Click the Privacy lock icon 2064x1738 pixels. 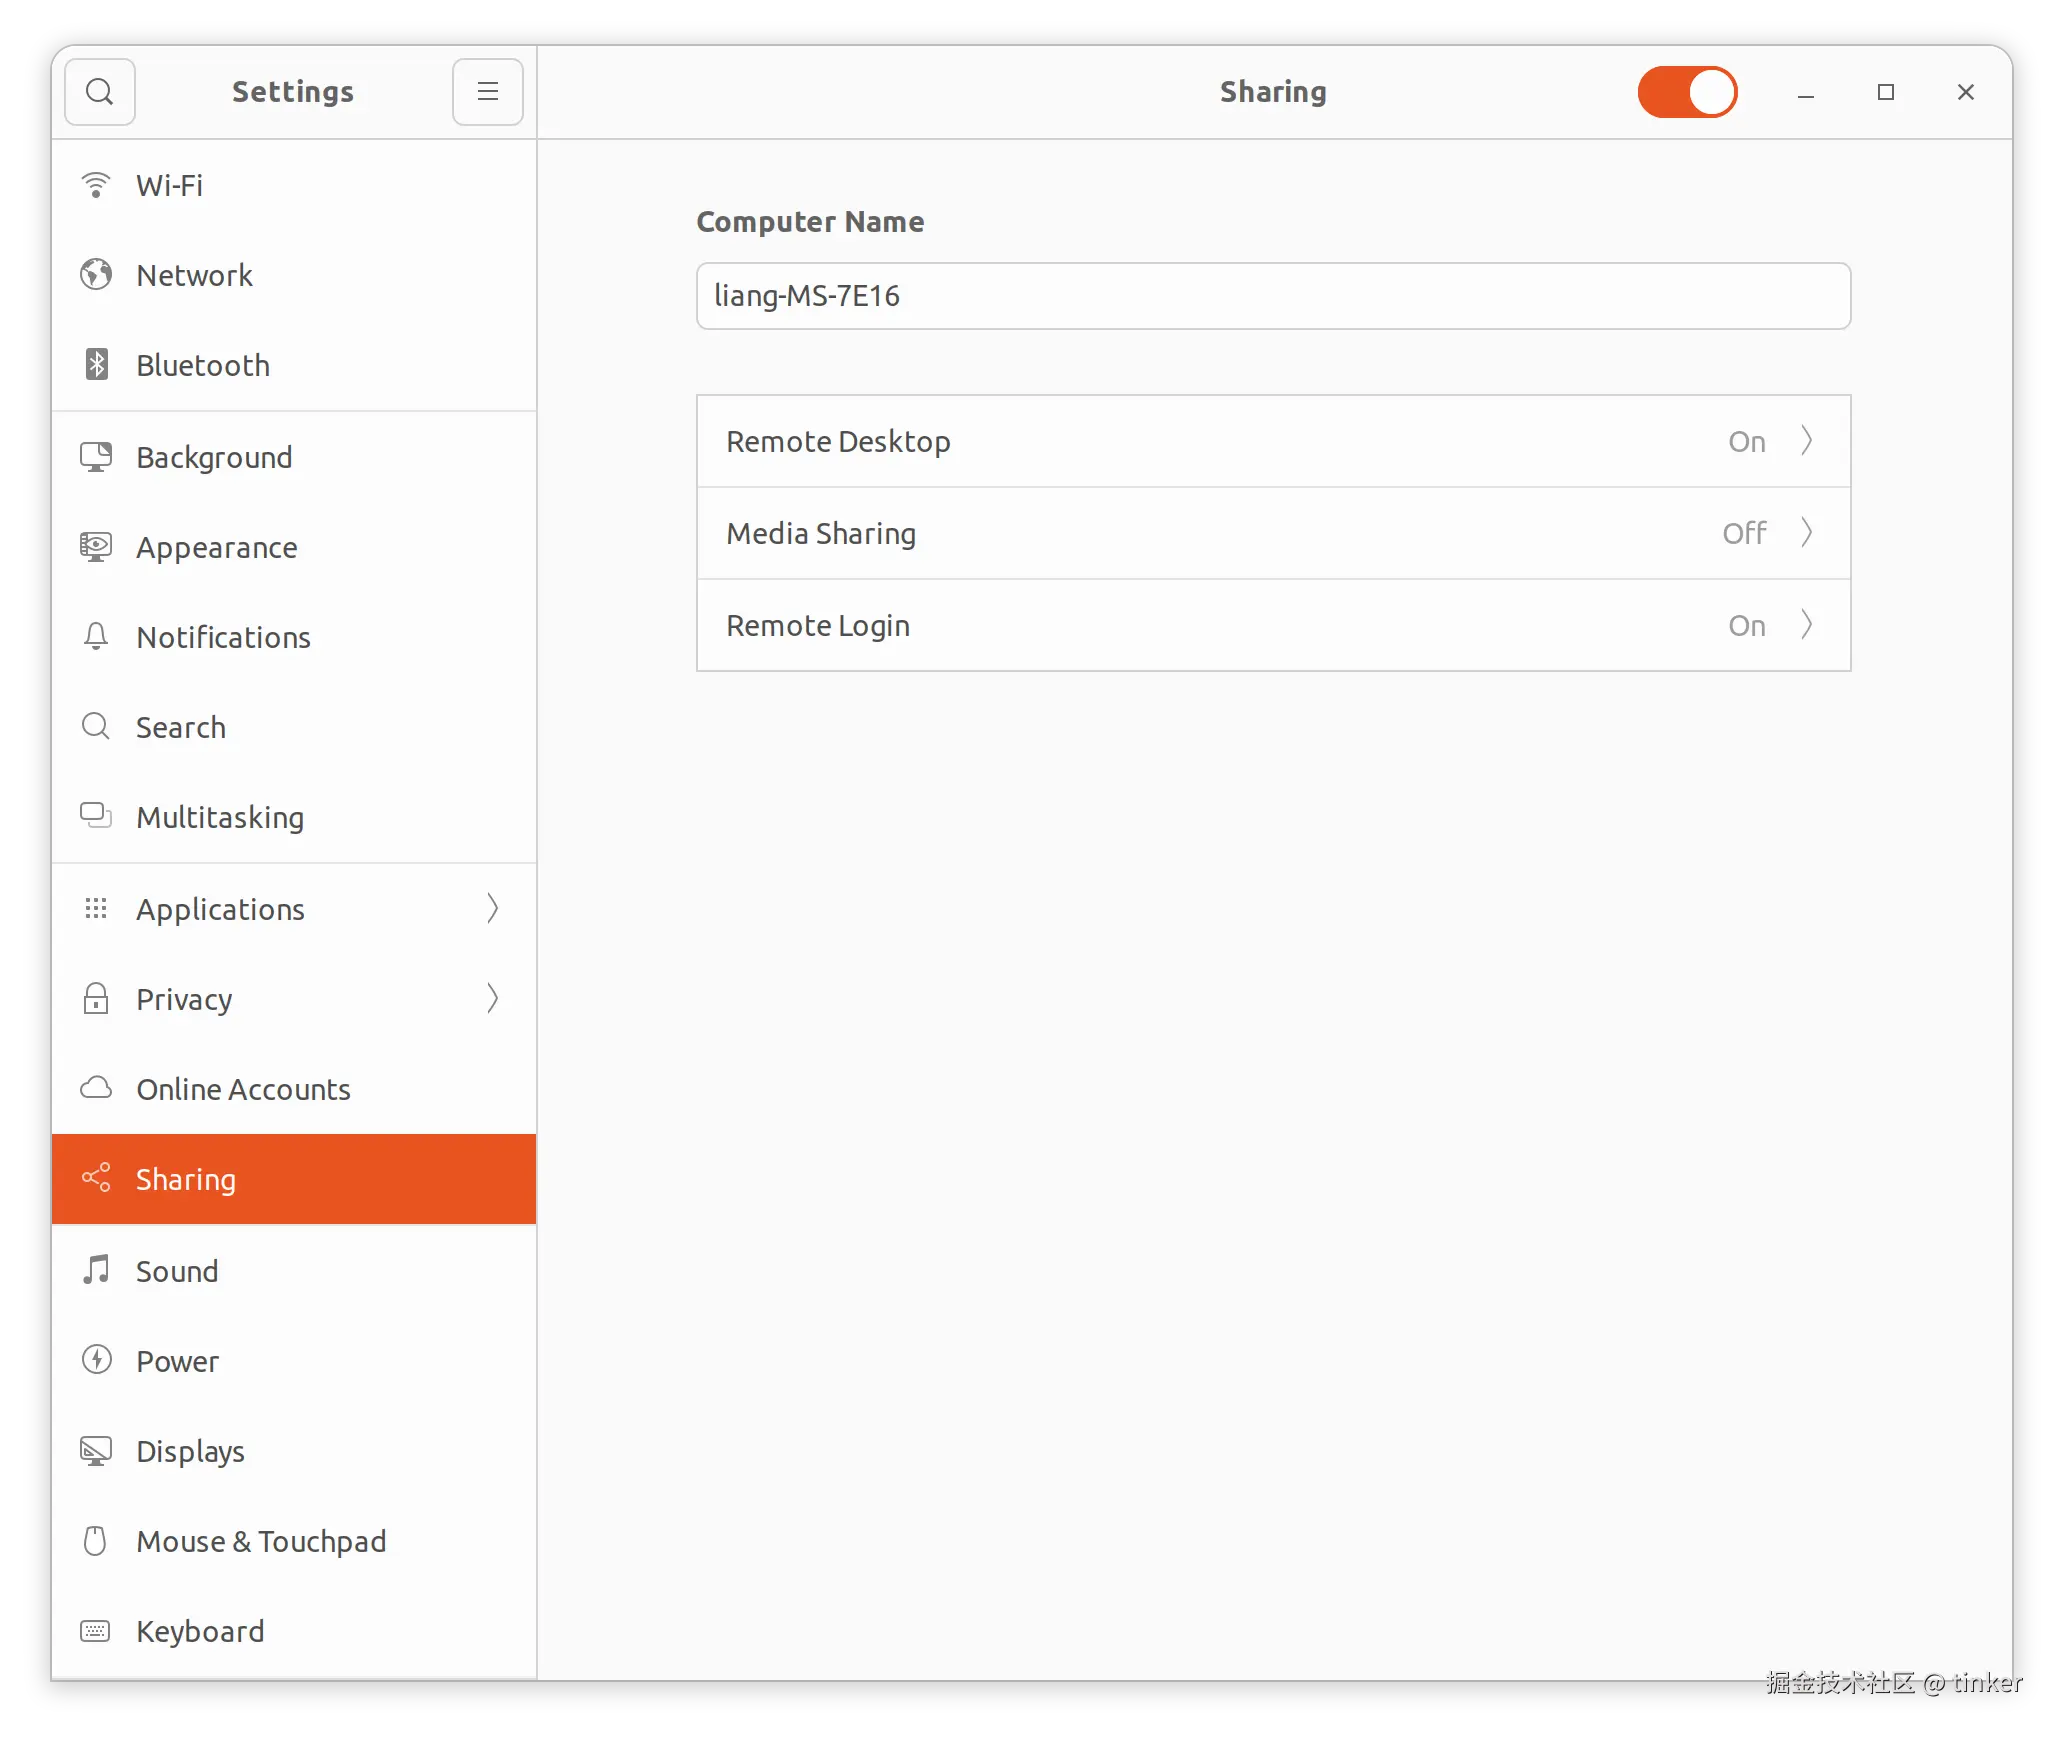[x=96, y=999]
